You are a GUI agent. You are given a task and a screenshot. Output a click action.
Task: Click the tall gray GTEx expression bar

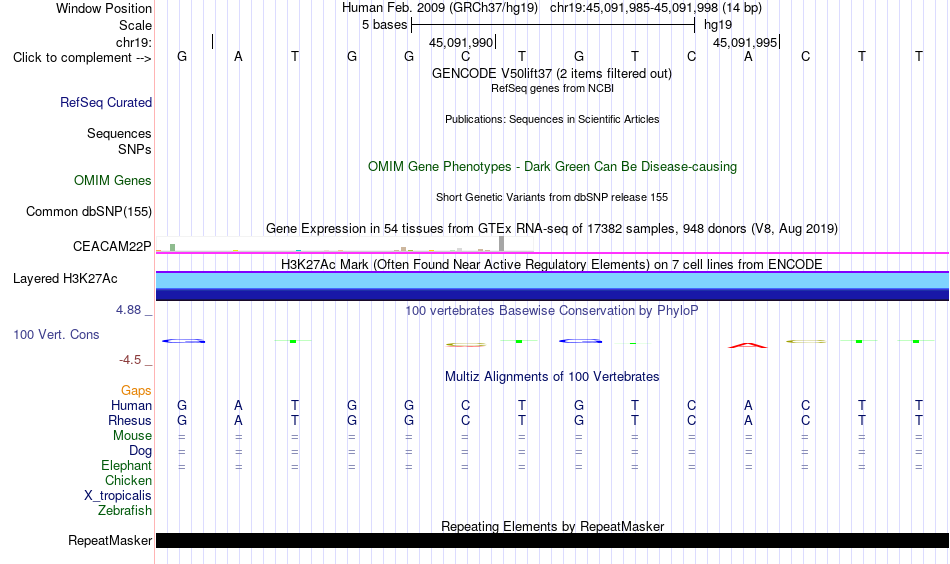[x=502, y=244]
